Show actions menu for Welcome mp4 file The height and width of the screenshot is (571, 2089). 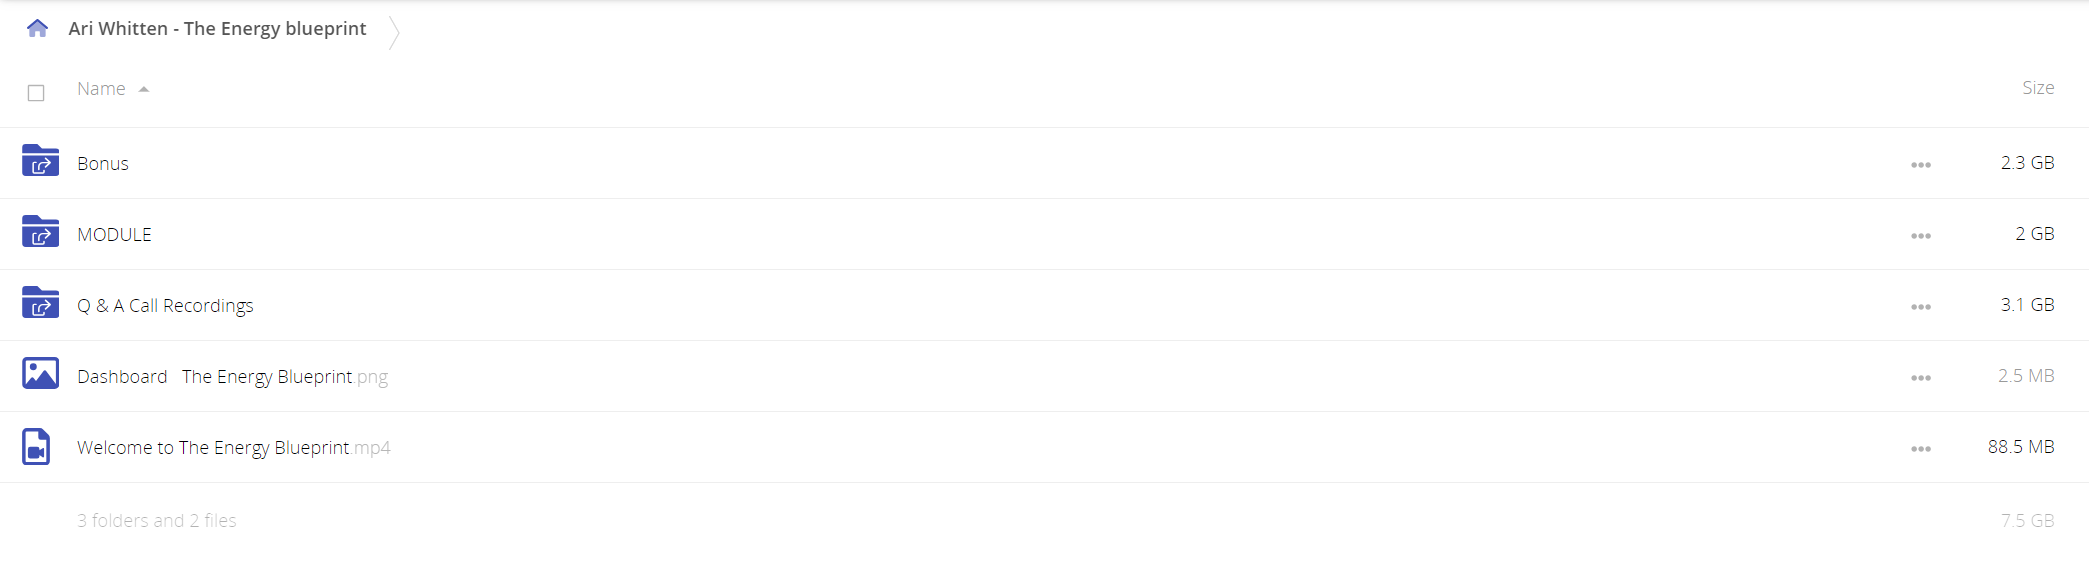pyautogui.click(x=1921, y=449)
